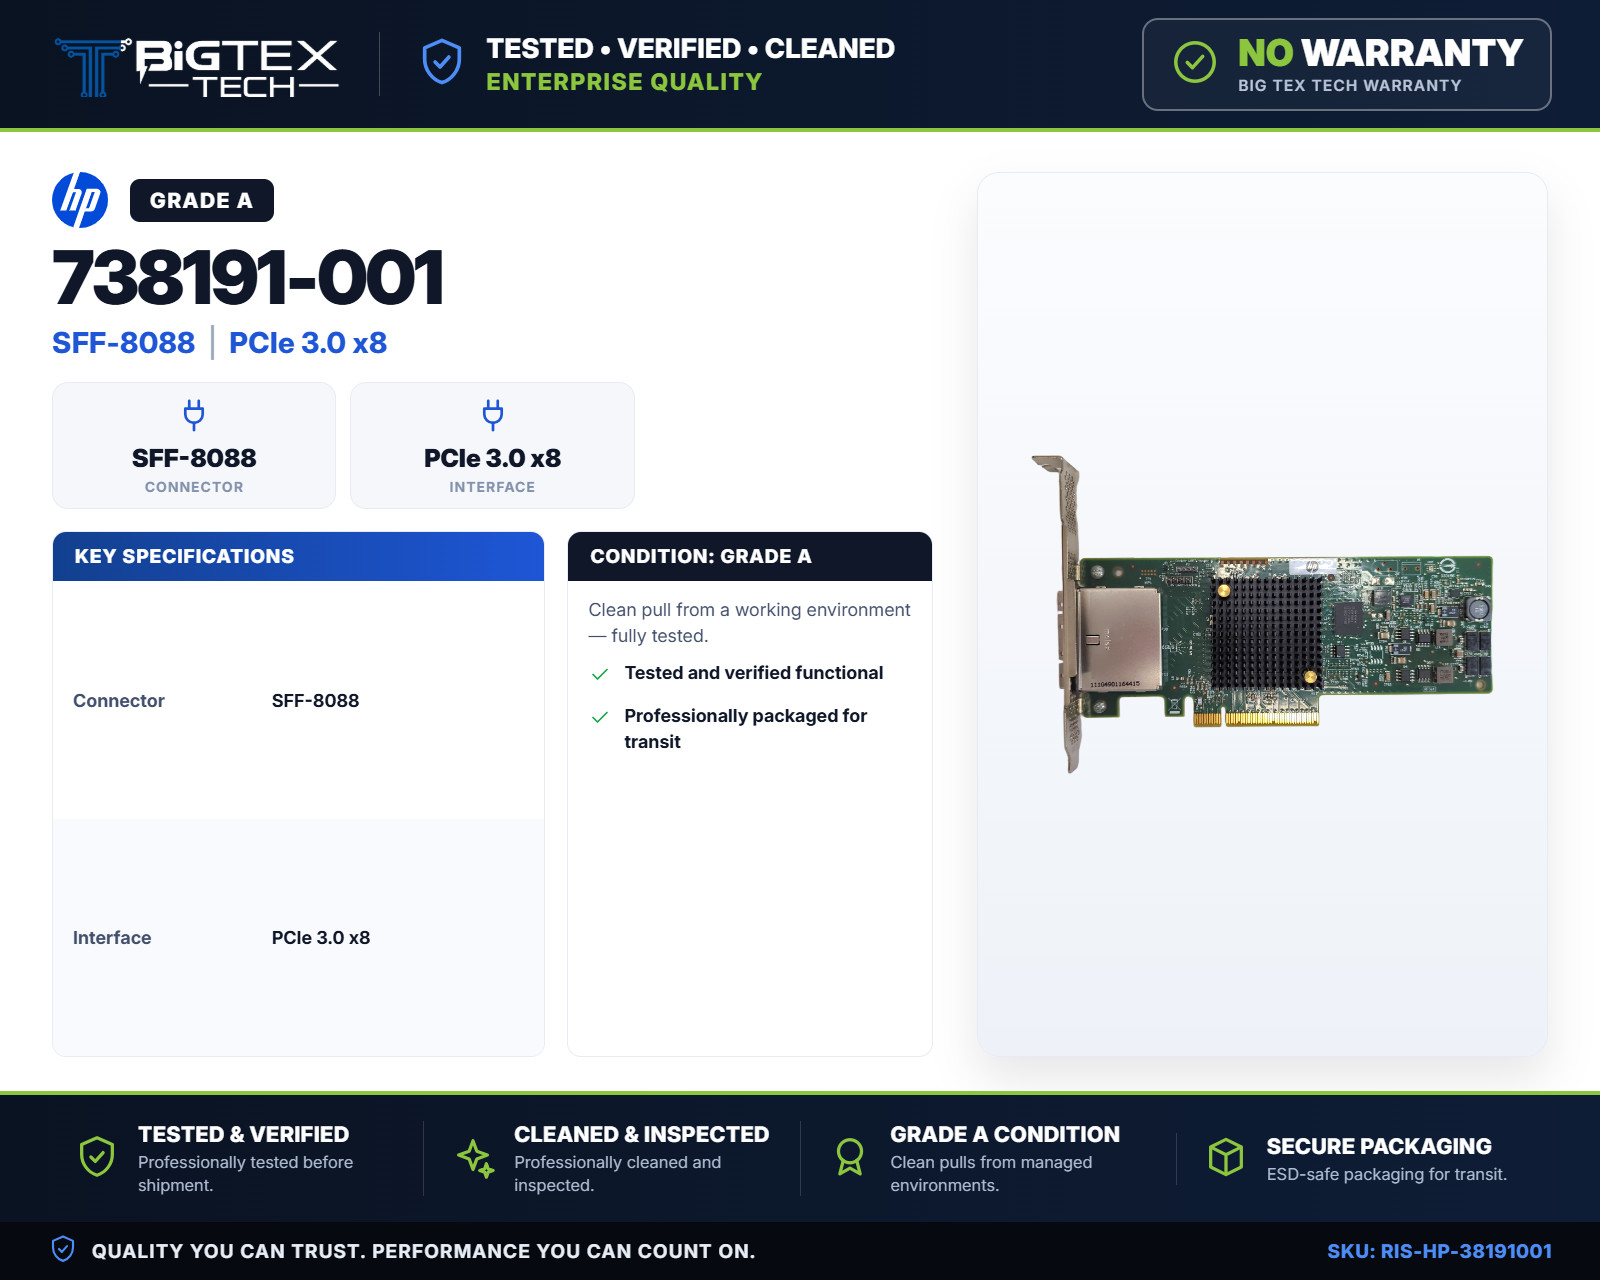1600x1280 pixels.
Task: Select the NO WARRANTY badge
Action: (x=1346, y=64)
